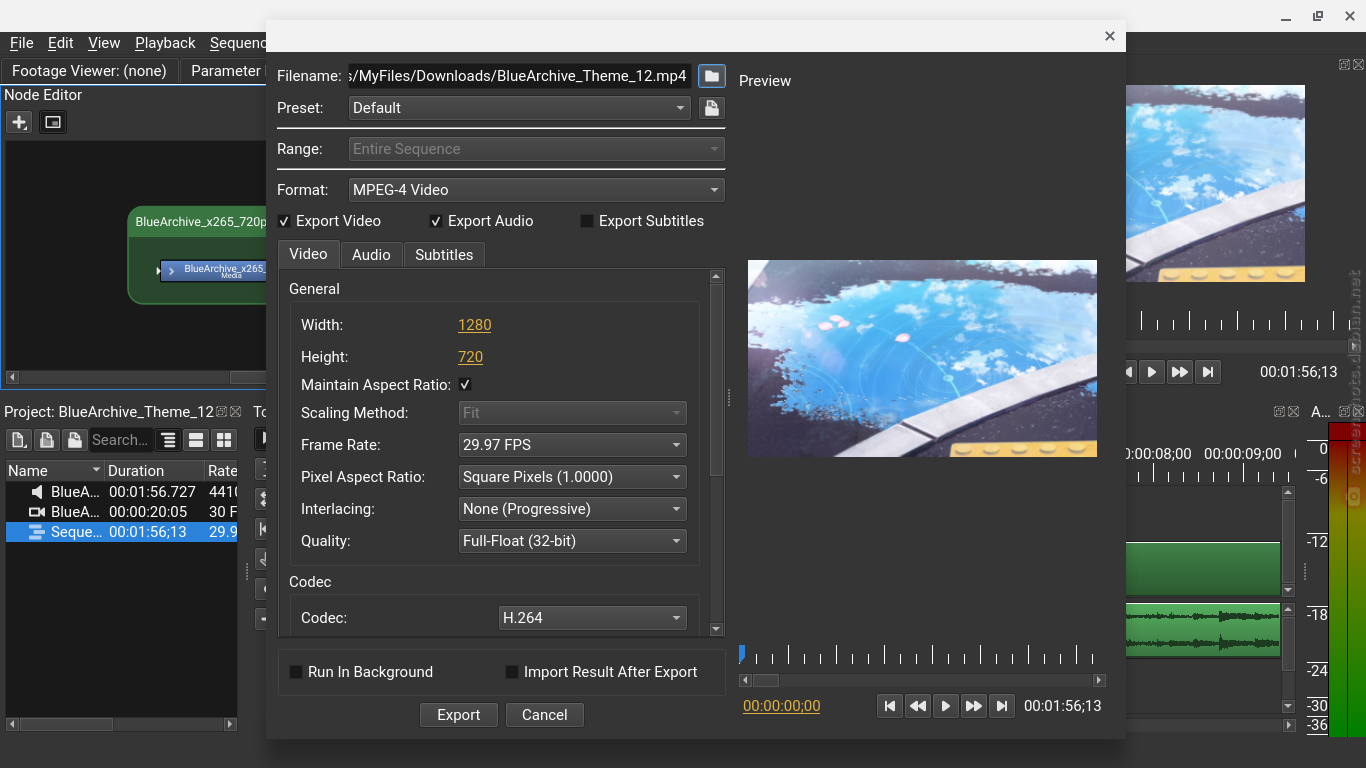Select the Sequence item in Project list
The height and width of the screenshot is (768, 1366).
[122, 532]
